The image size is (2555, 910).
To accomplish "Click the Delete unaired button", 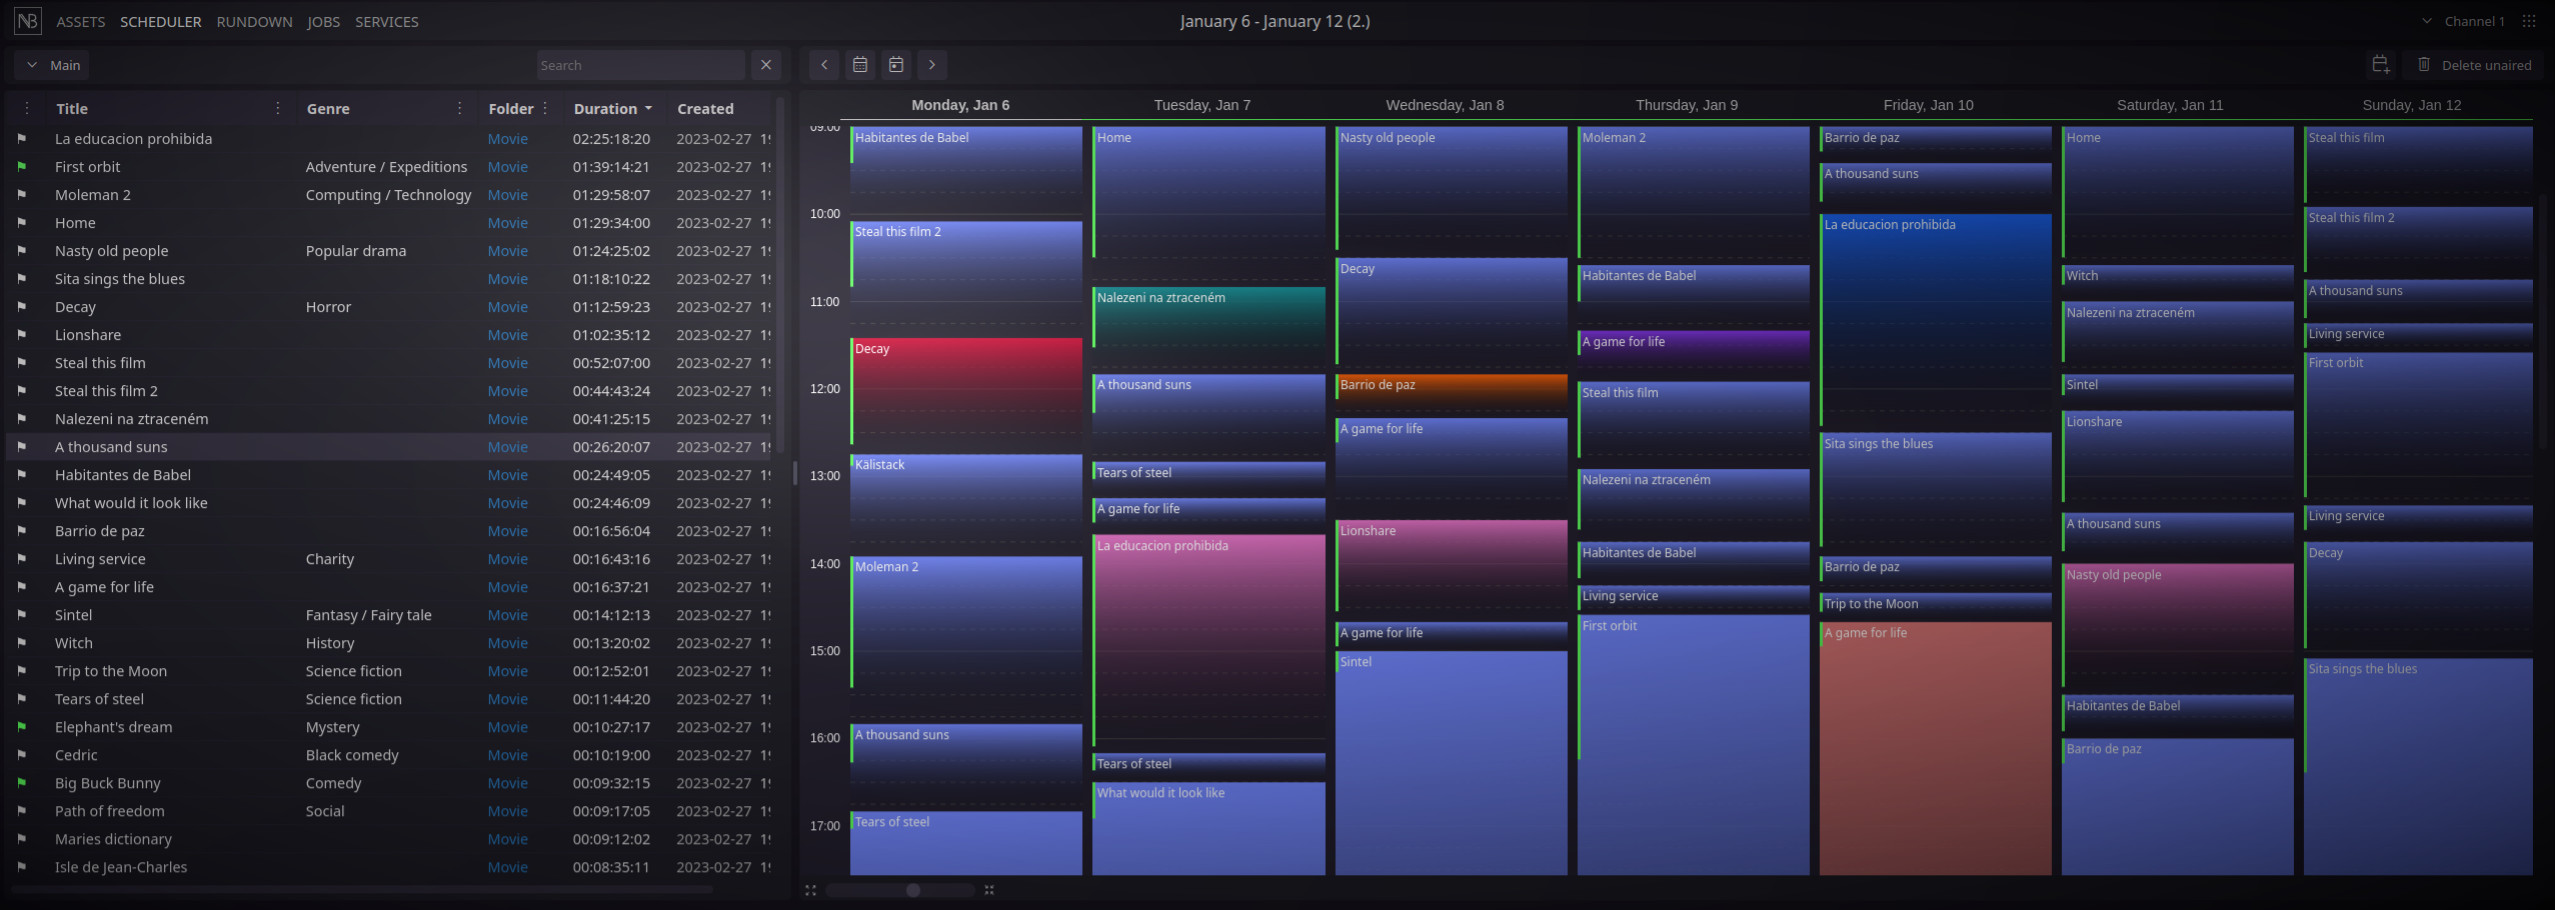I will click(x=2474, y=64).
